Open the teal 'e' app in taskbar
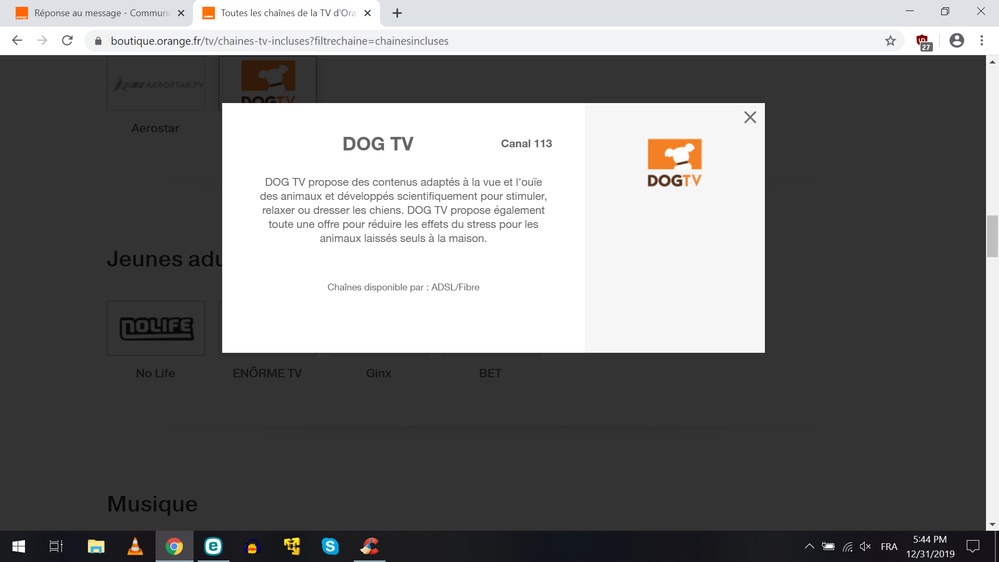The height and width of the screenshot is (562, 999). pyautogui.click(x=213, y=546)
